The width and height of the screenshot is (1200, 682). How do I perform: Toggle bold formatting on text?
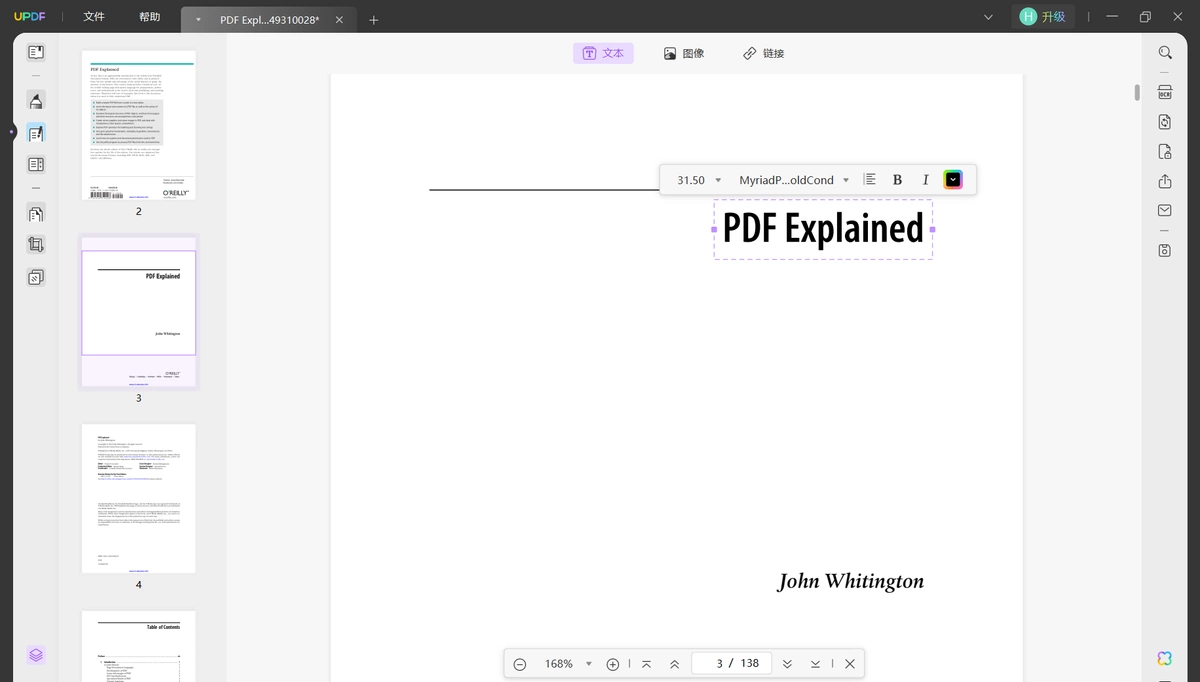click(897, 180)
